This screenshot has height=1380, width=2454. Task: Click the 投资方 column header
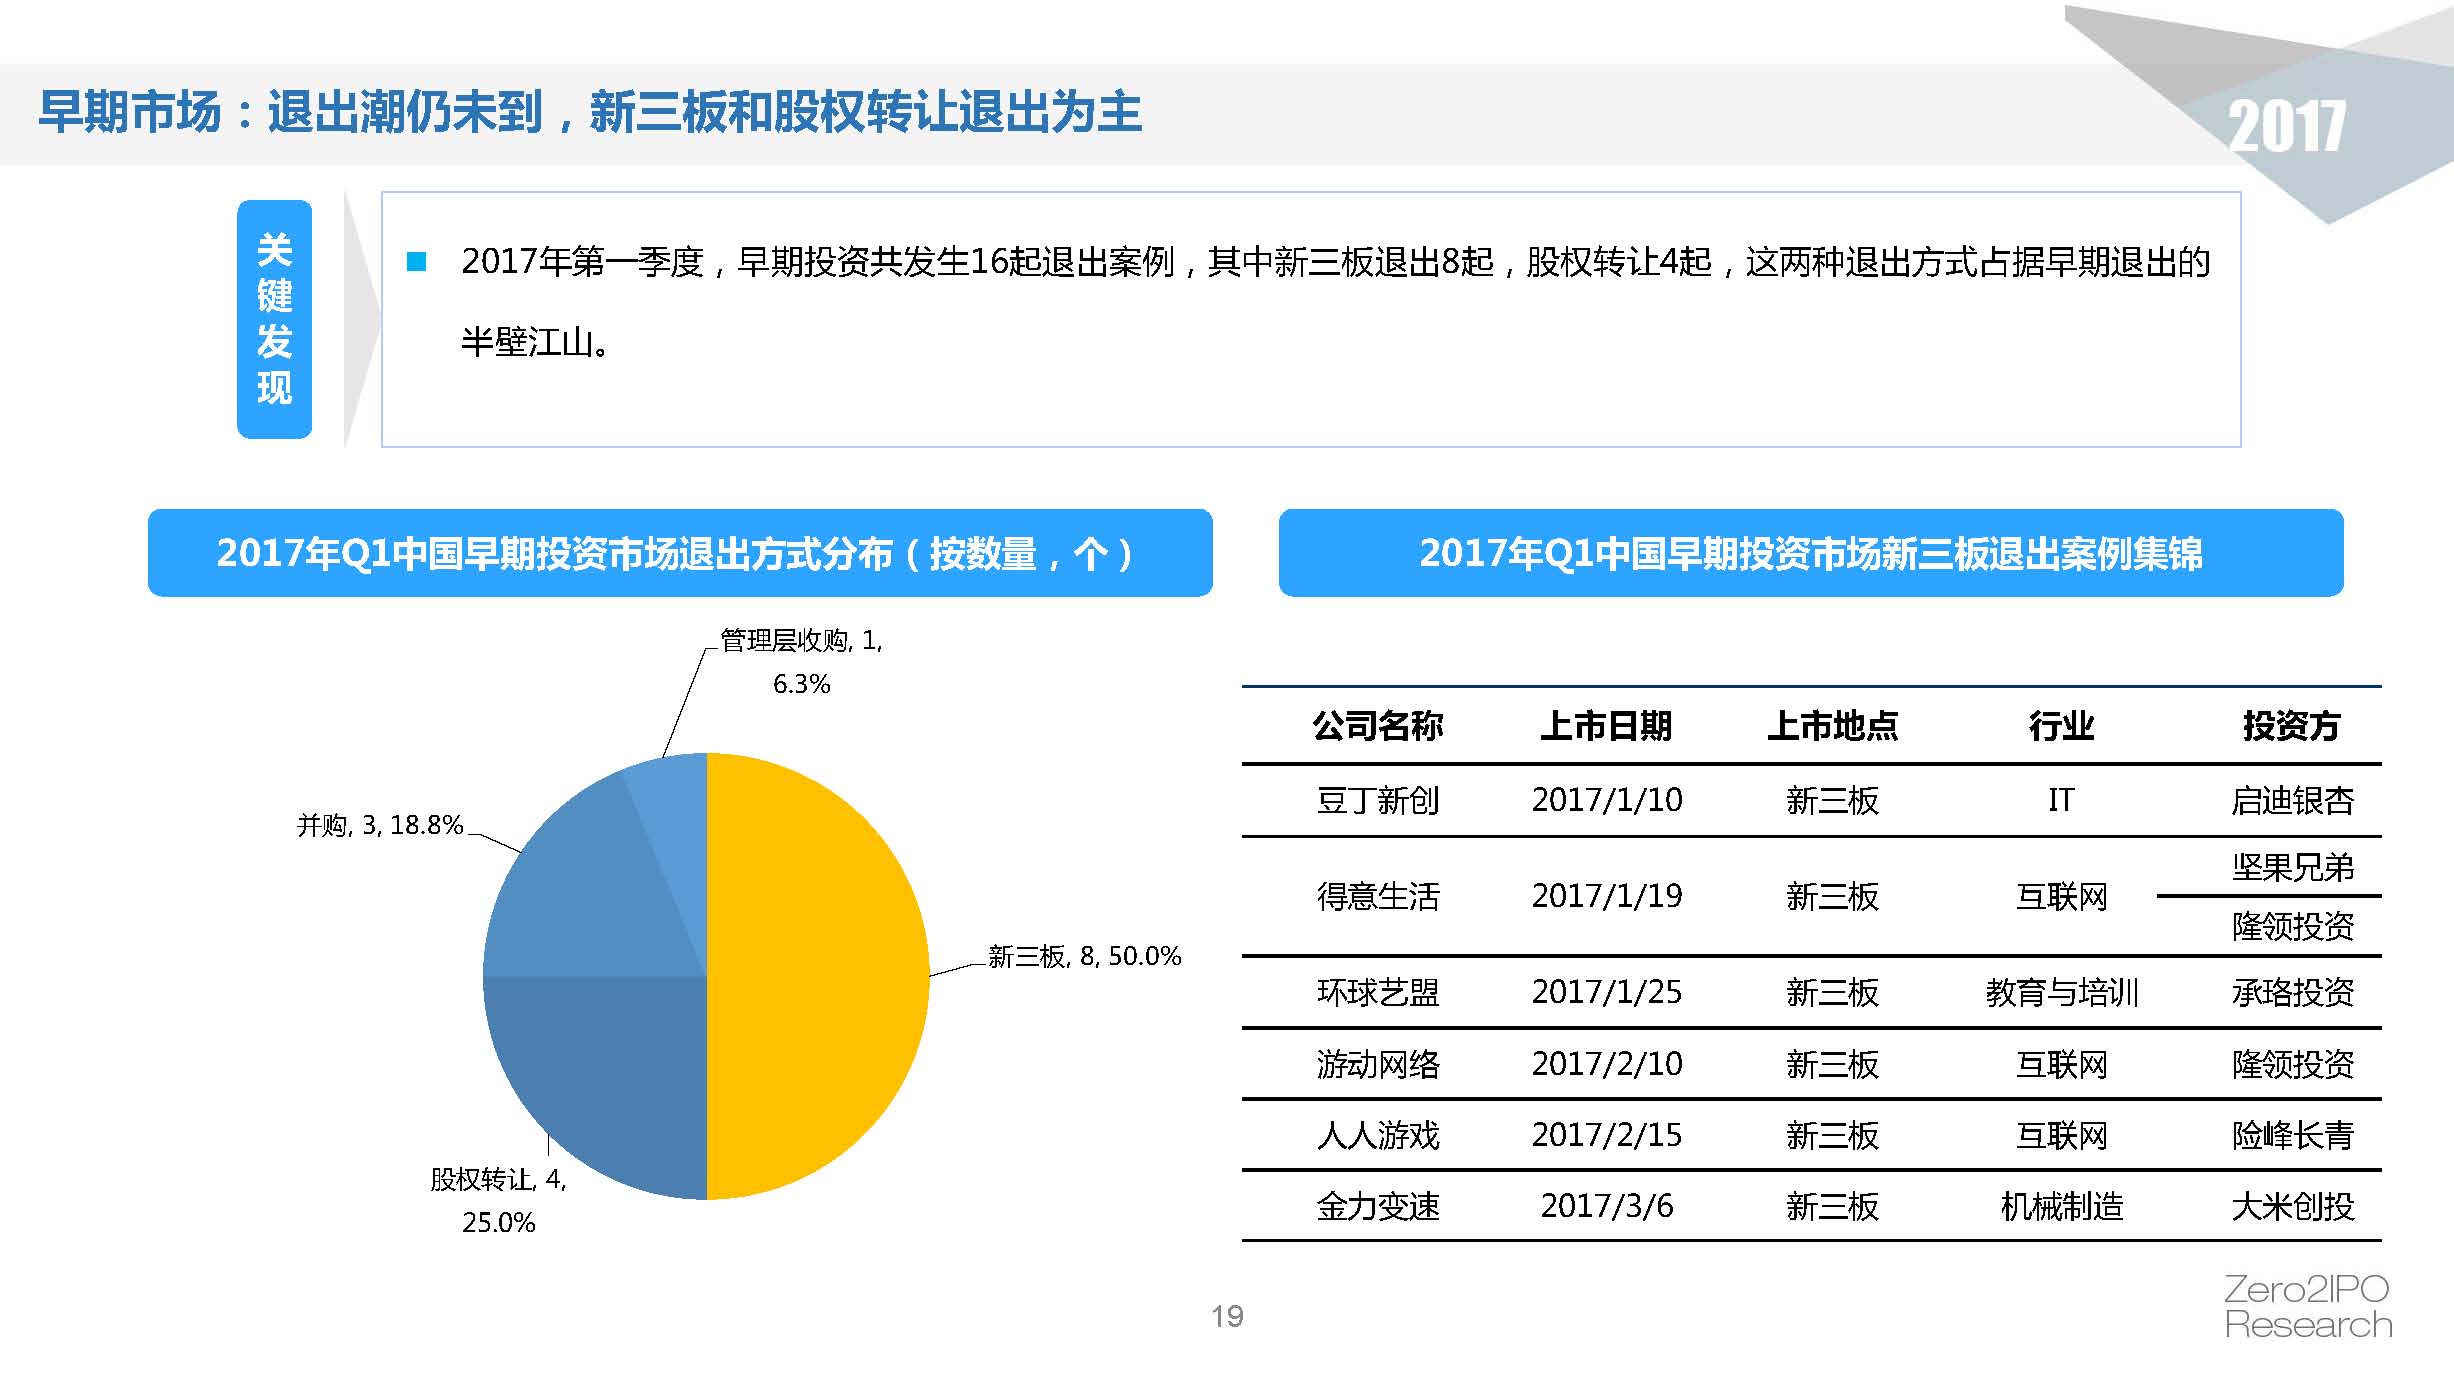pyautogui.click(x=2291, y=726)
